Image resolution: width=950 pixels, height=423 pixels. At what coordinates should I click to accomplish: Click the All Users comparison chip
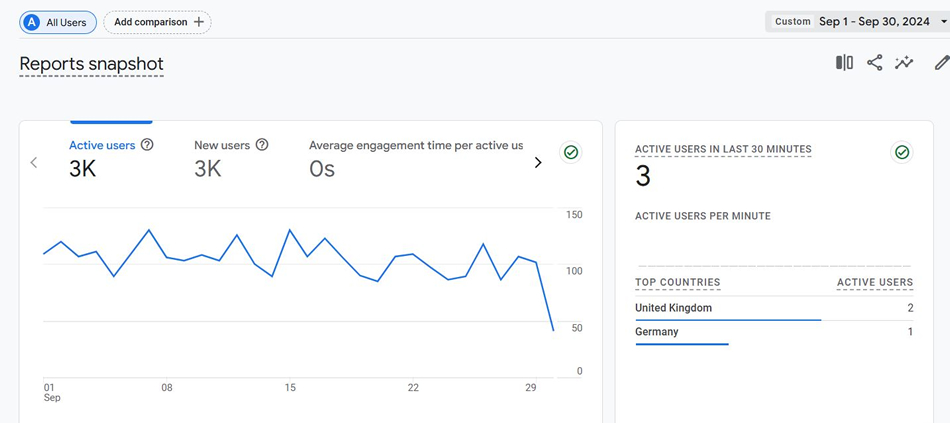point(58,22)
